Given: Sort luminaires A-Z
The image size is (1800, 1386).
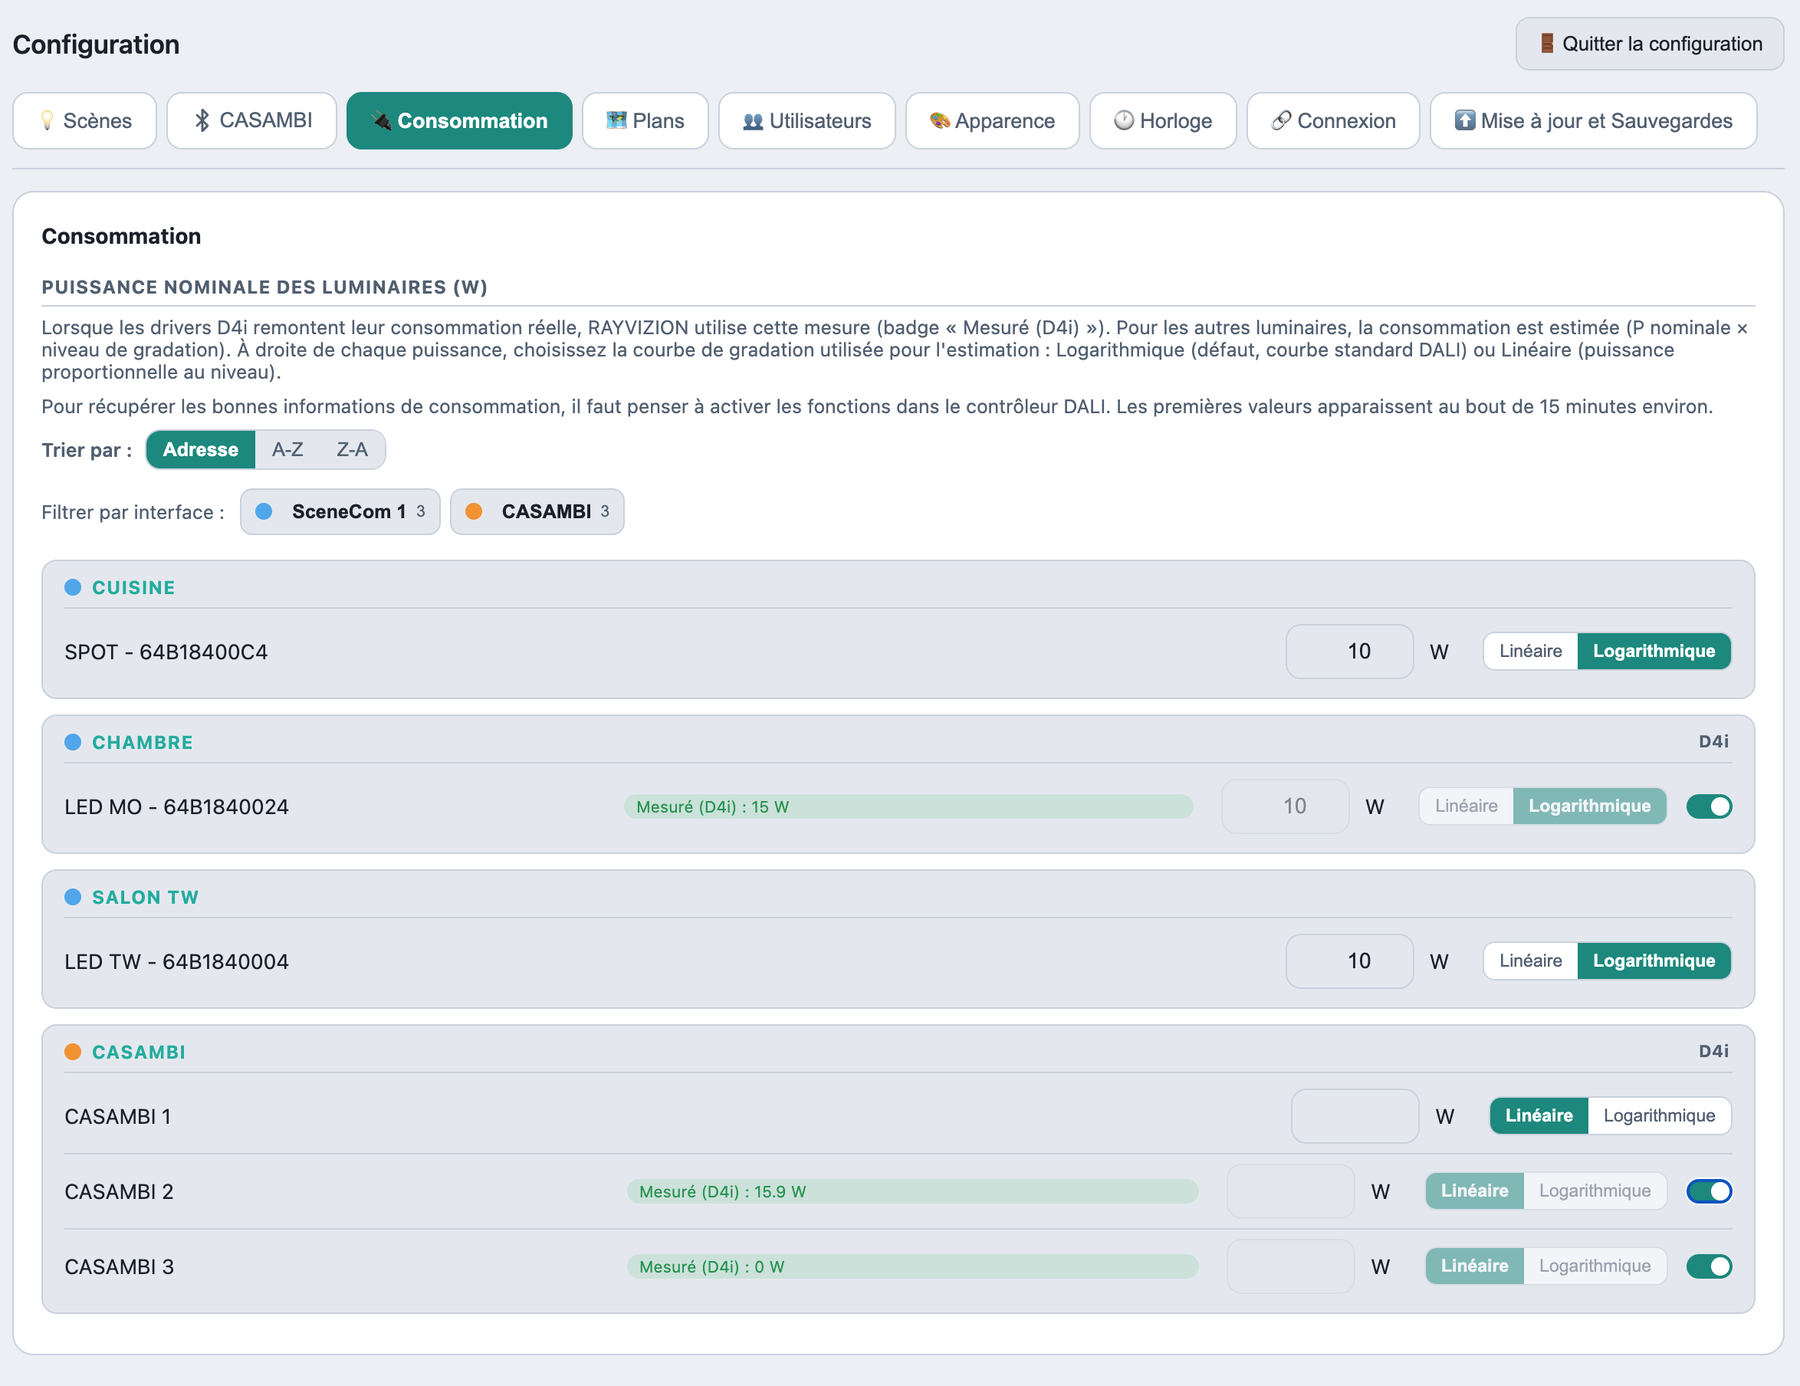Looking at the screenshot, I should pos(288,450).
